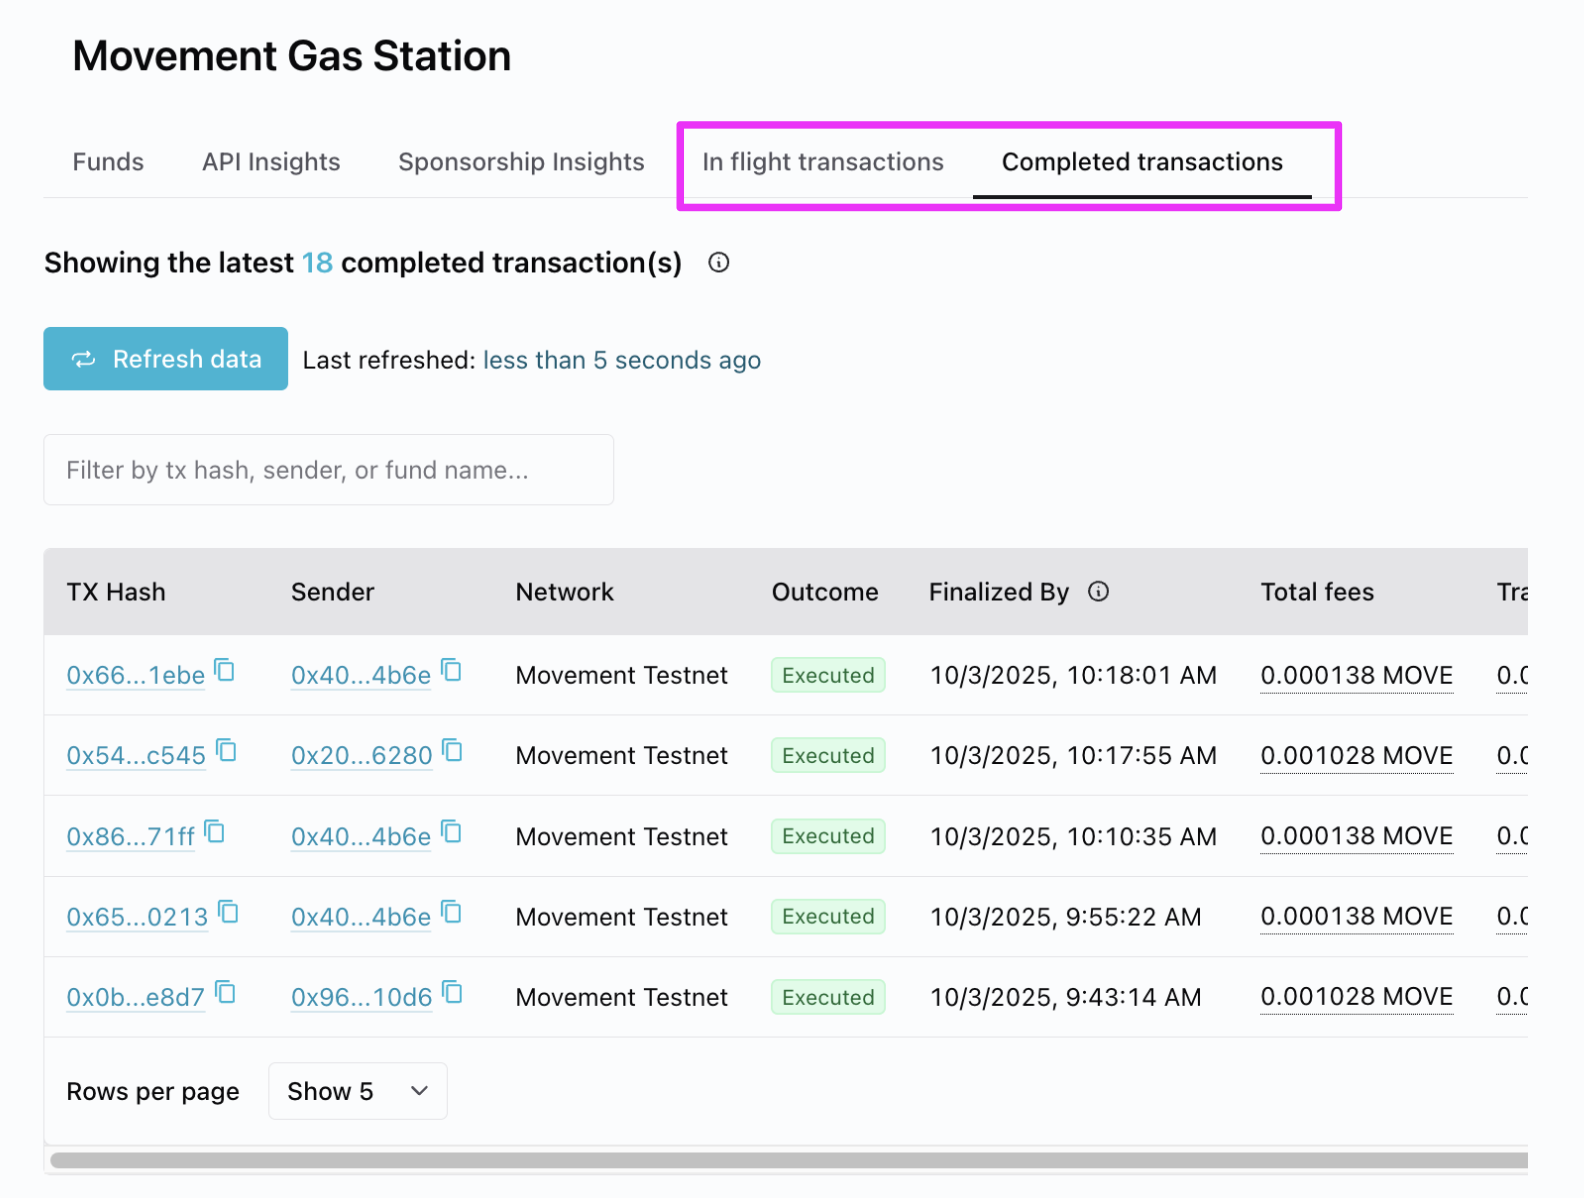The height and width of the screenshot is (1198, 1584).
Task: Copy the 0x66...1ebe transaction hash
Action: [225, 671]
